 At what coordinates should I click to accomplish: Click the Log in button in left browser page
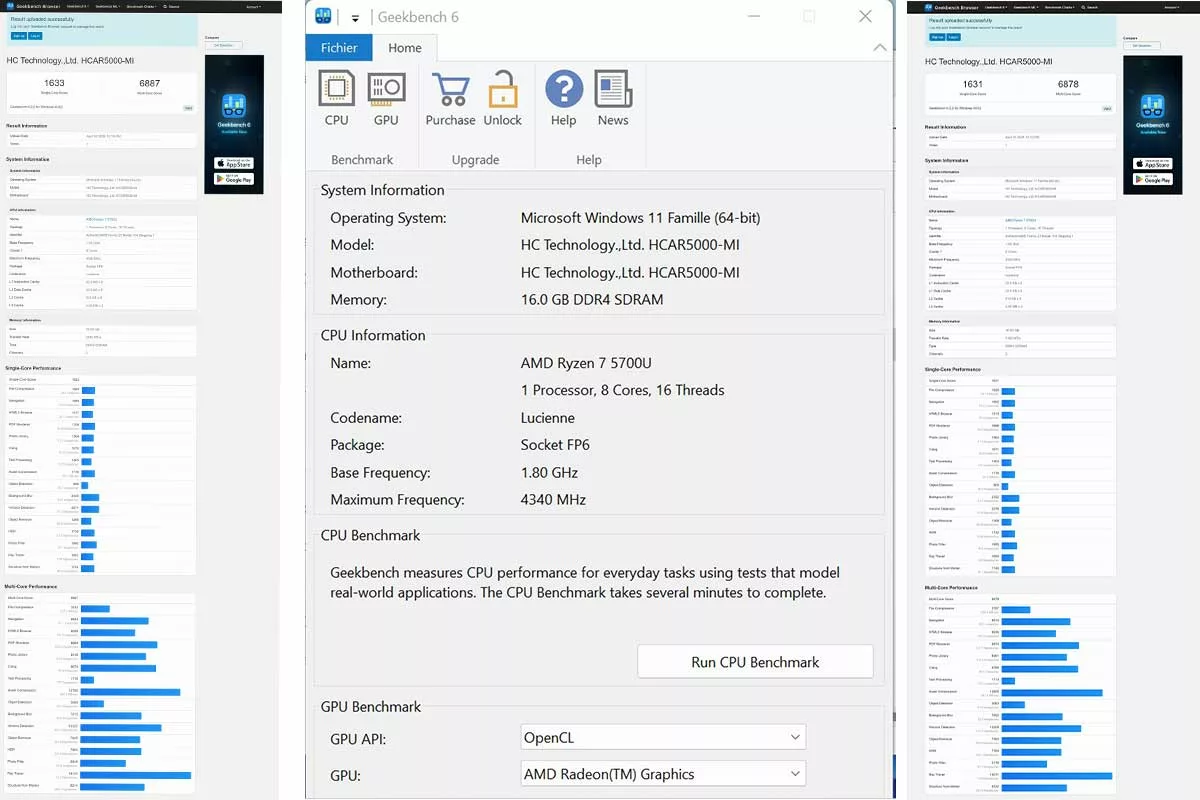tap(35, 36)
